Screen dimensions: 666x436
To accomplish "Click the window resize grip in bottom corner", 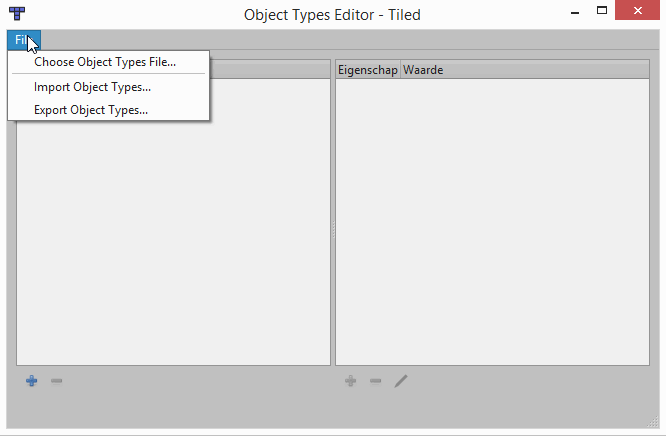I will [x=652, y=424].
